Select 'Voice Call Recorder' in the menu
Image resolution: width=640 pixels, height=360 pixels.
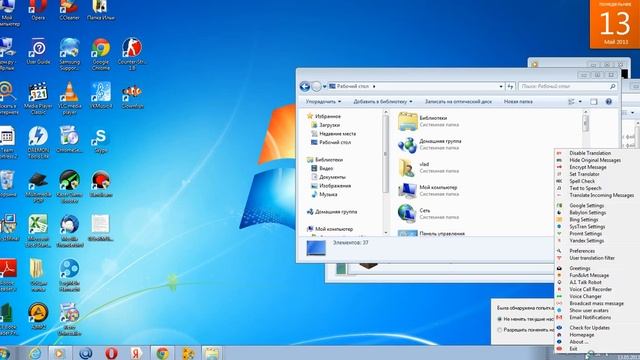(x=591, y=289)
